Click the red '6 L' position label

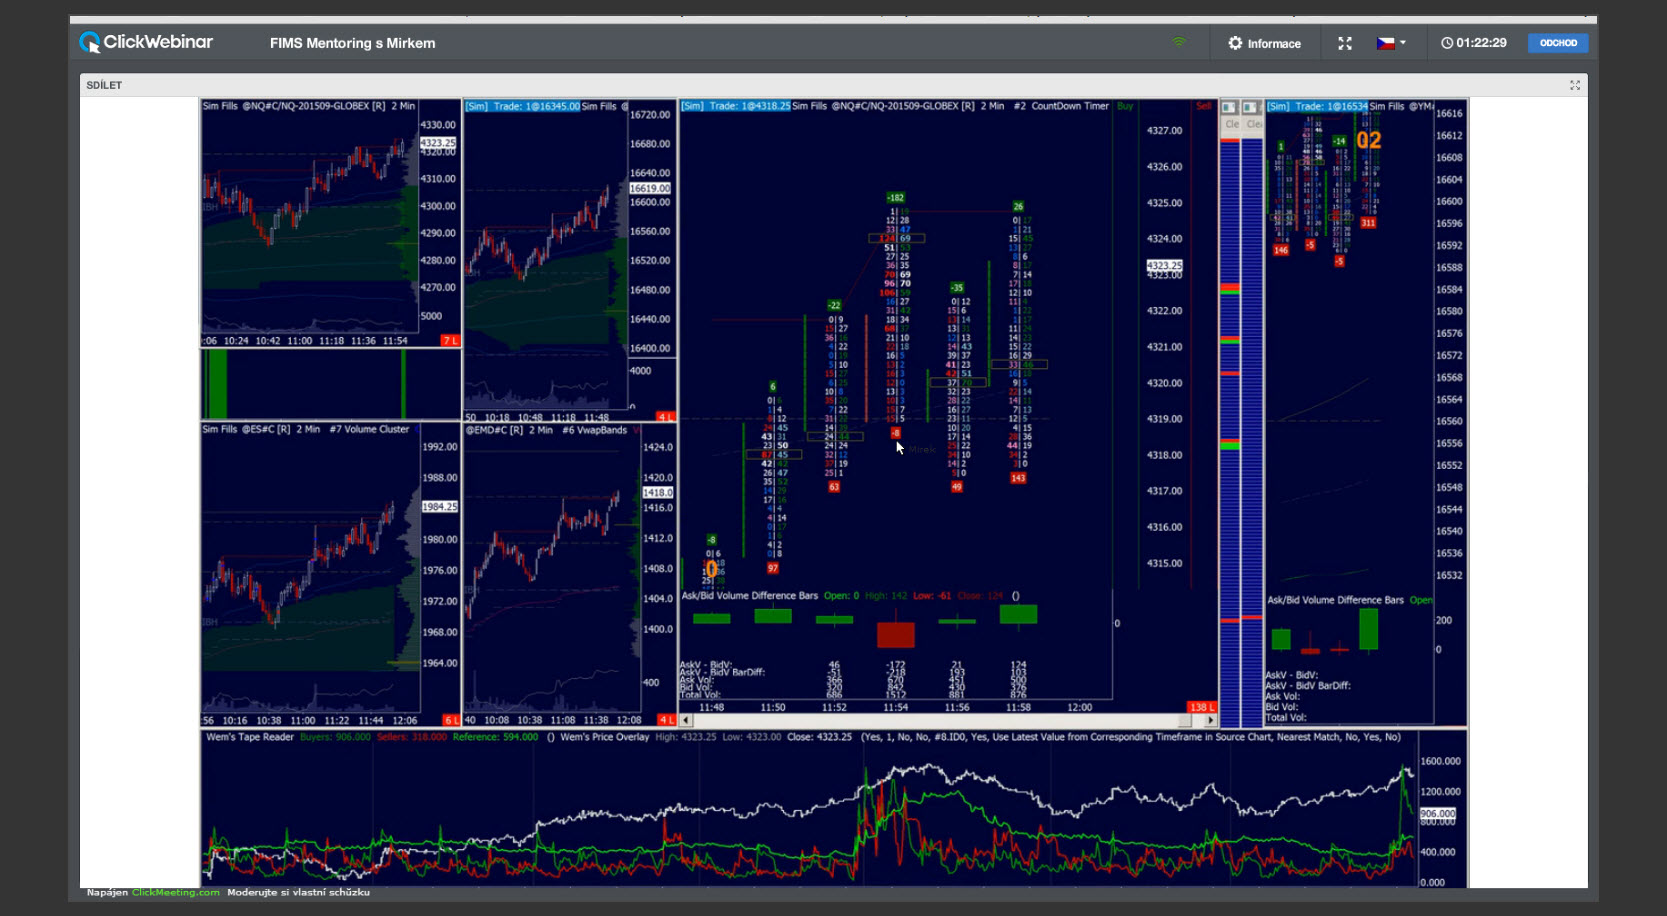point(450,720)
